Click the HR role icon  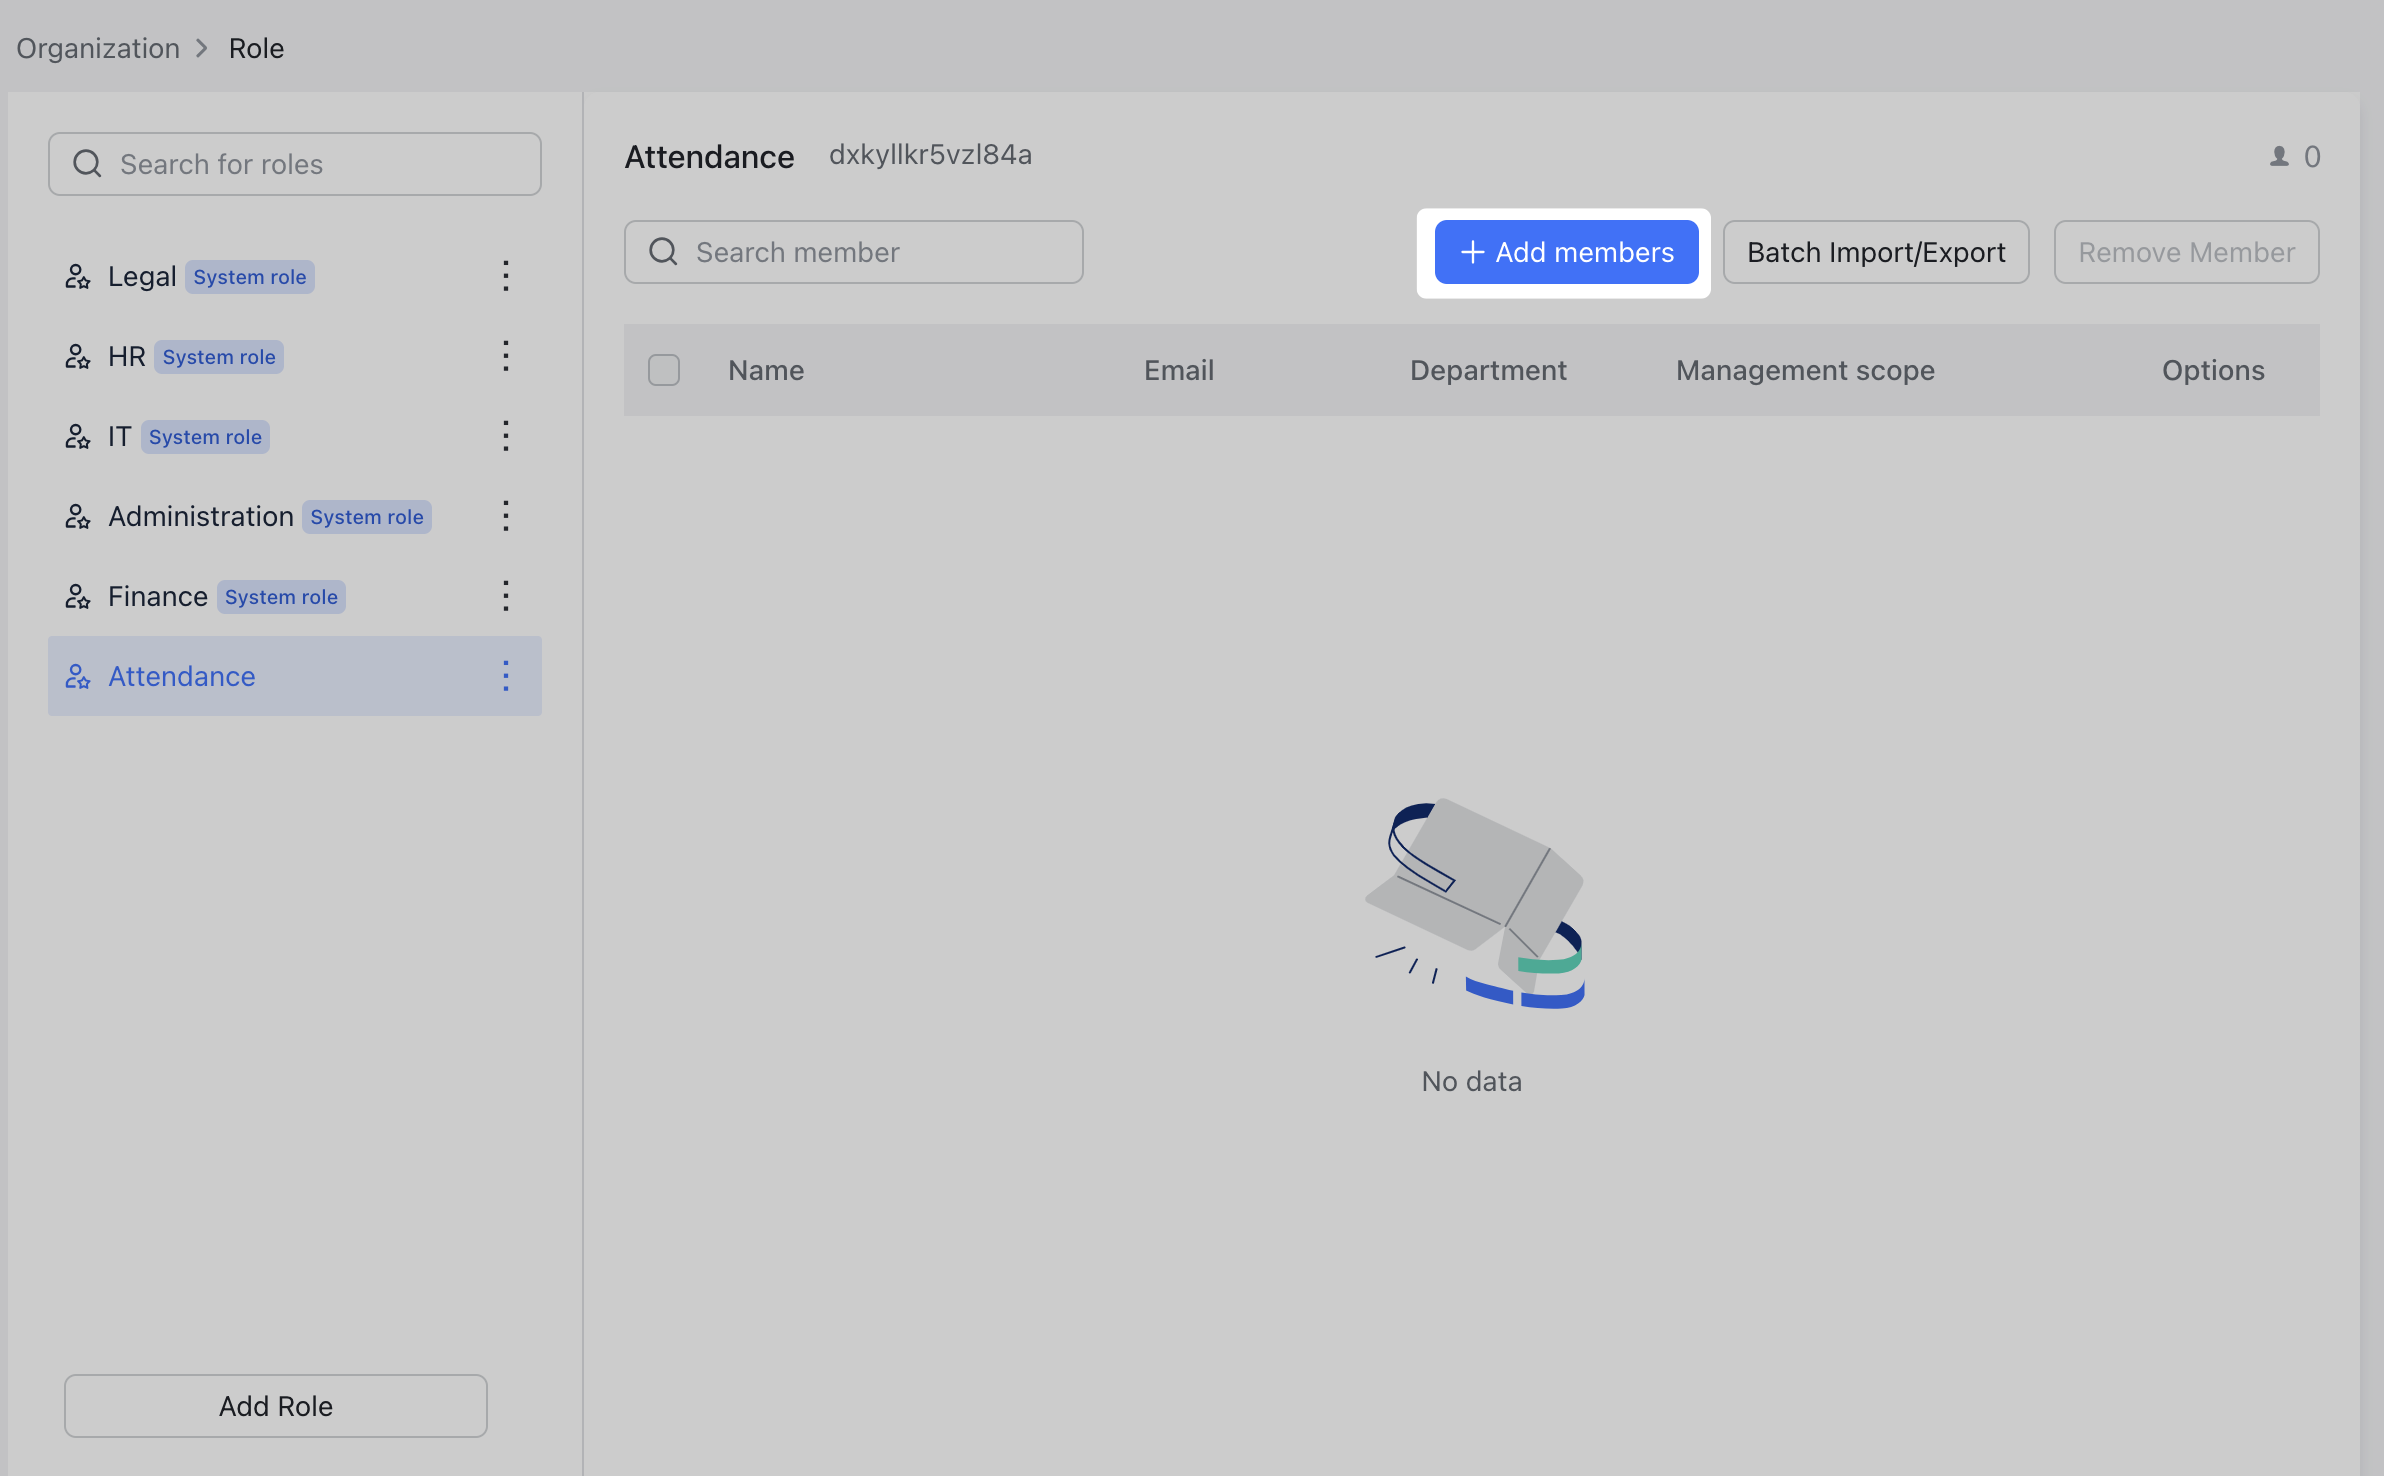click(78, 357)
